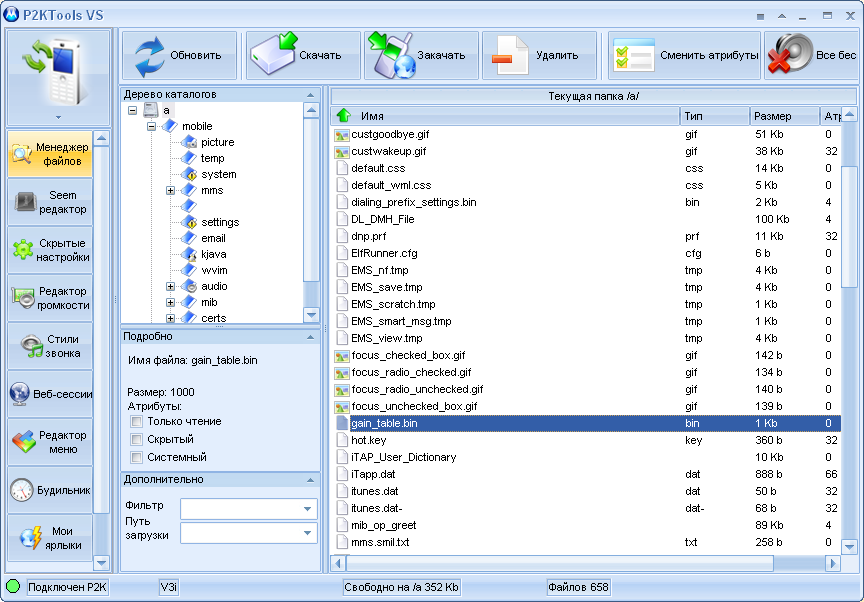This screenshot has width=864, height=602.
Task: Click the drive icon for root a
Action: (151, 110)
